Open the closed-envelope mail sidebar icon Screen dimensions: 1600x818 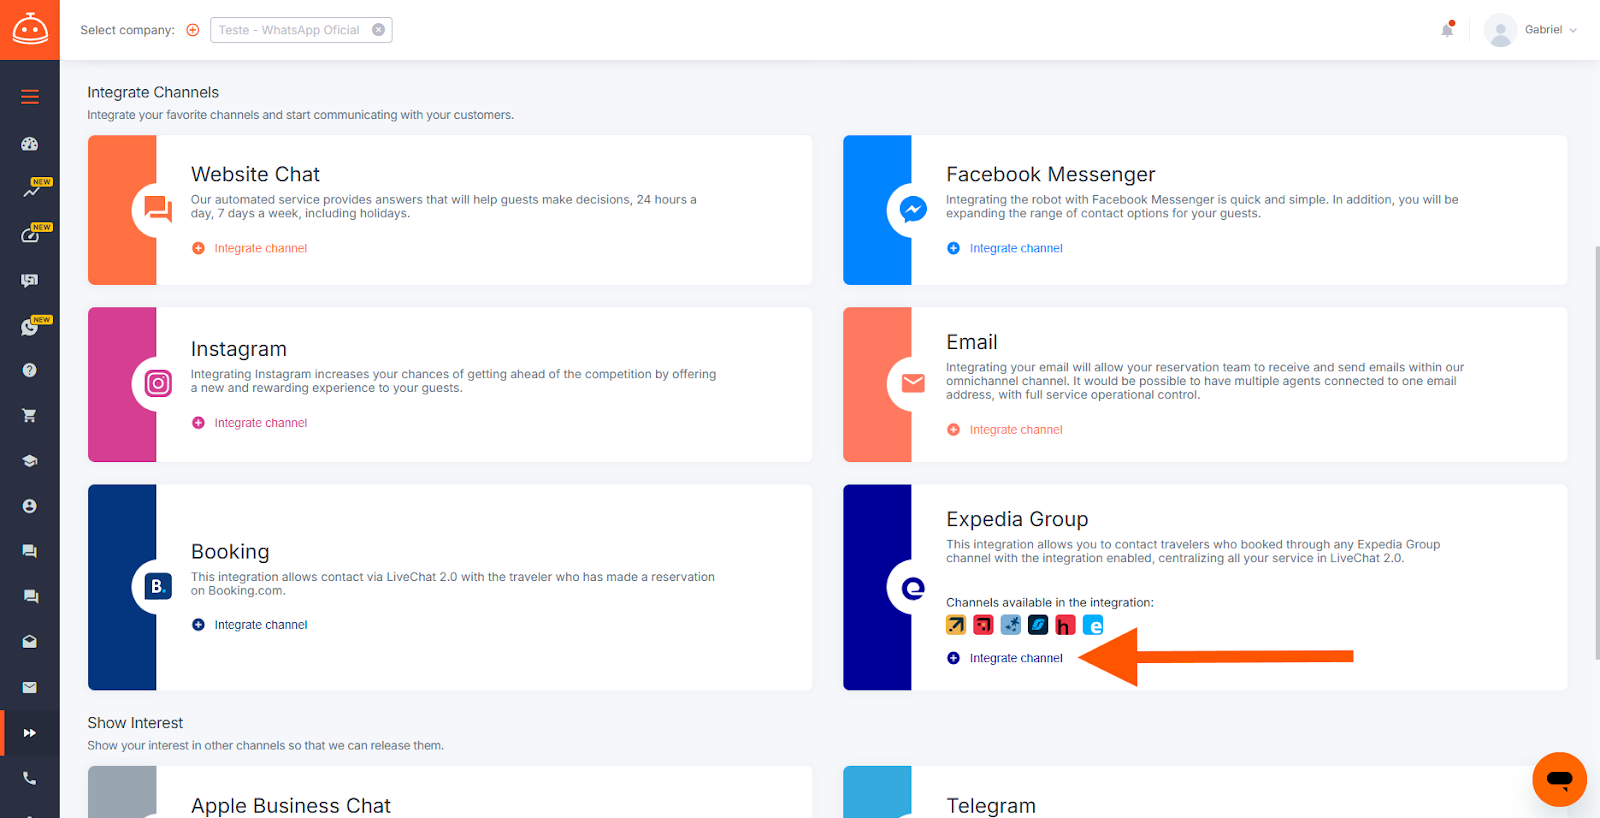pos(30,687)
